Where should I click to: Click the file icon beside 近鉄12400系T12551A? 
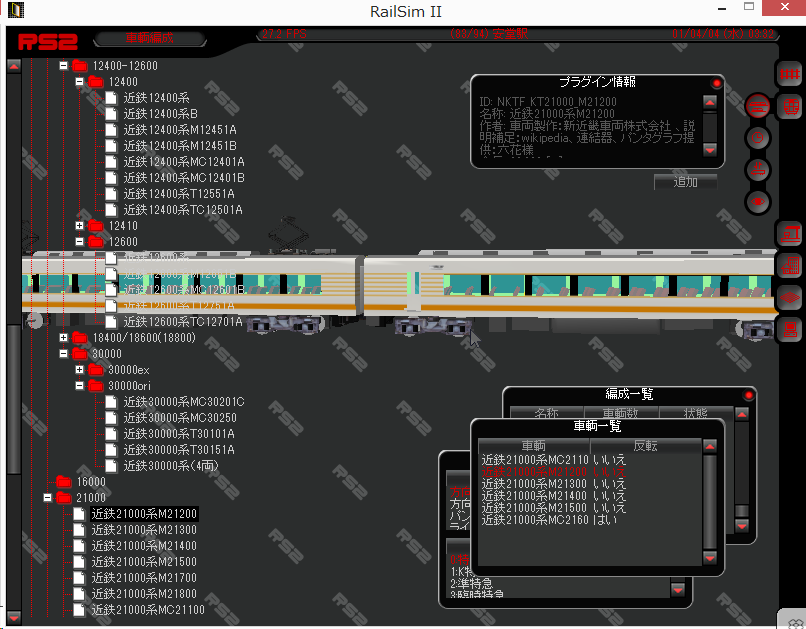tap(111, 194)
